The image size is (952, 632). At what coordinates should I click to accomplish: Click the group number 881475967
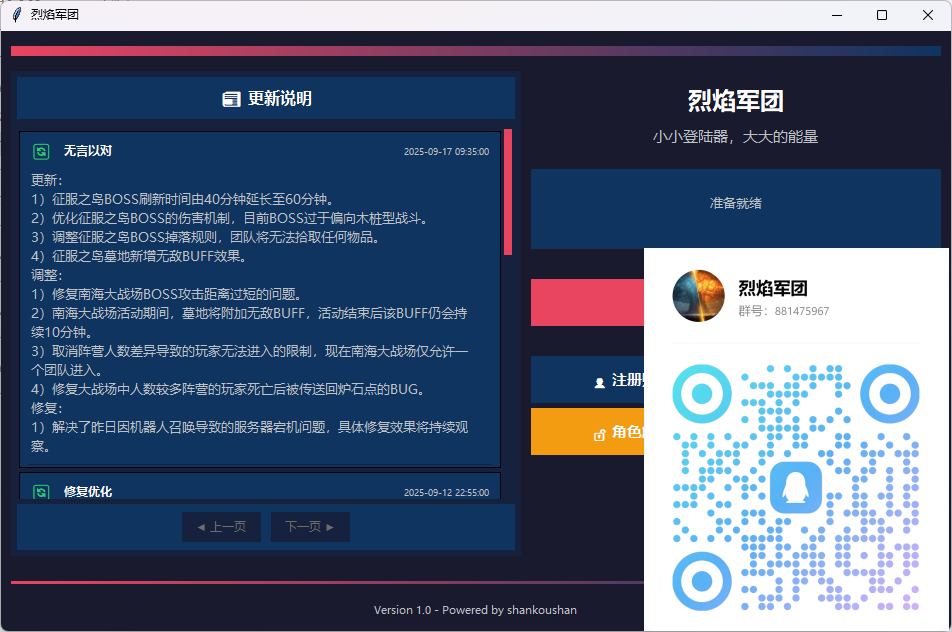point(801,311)
